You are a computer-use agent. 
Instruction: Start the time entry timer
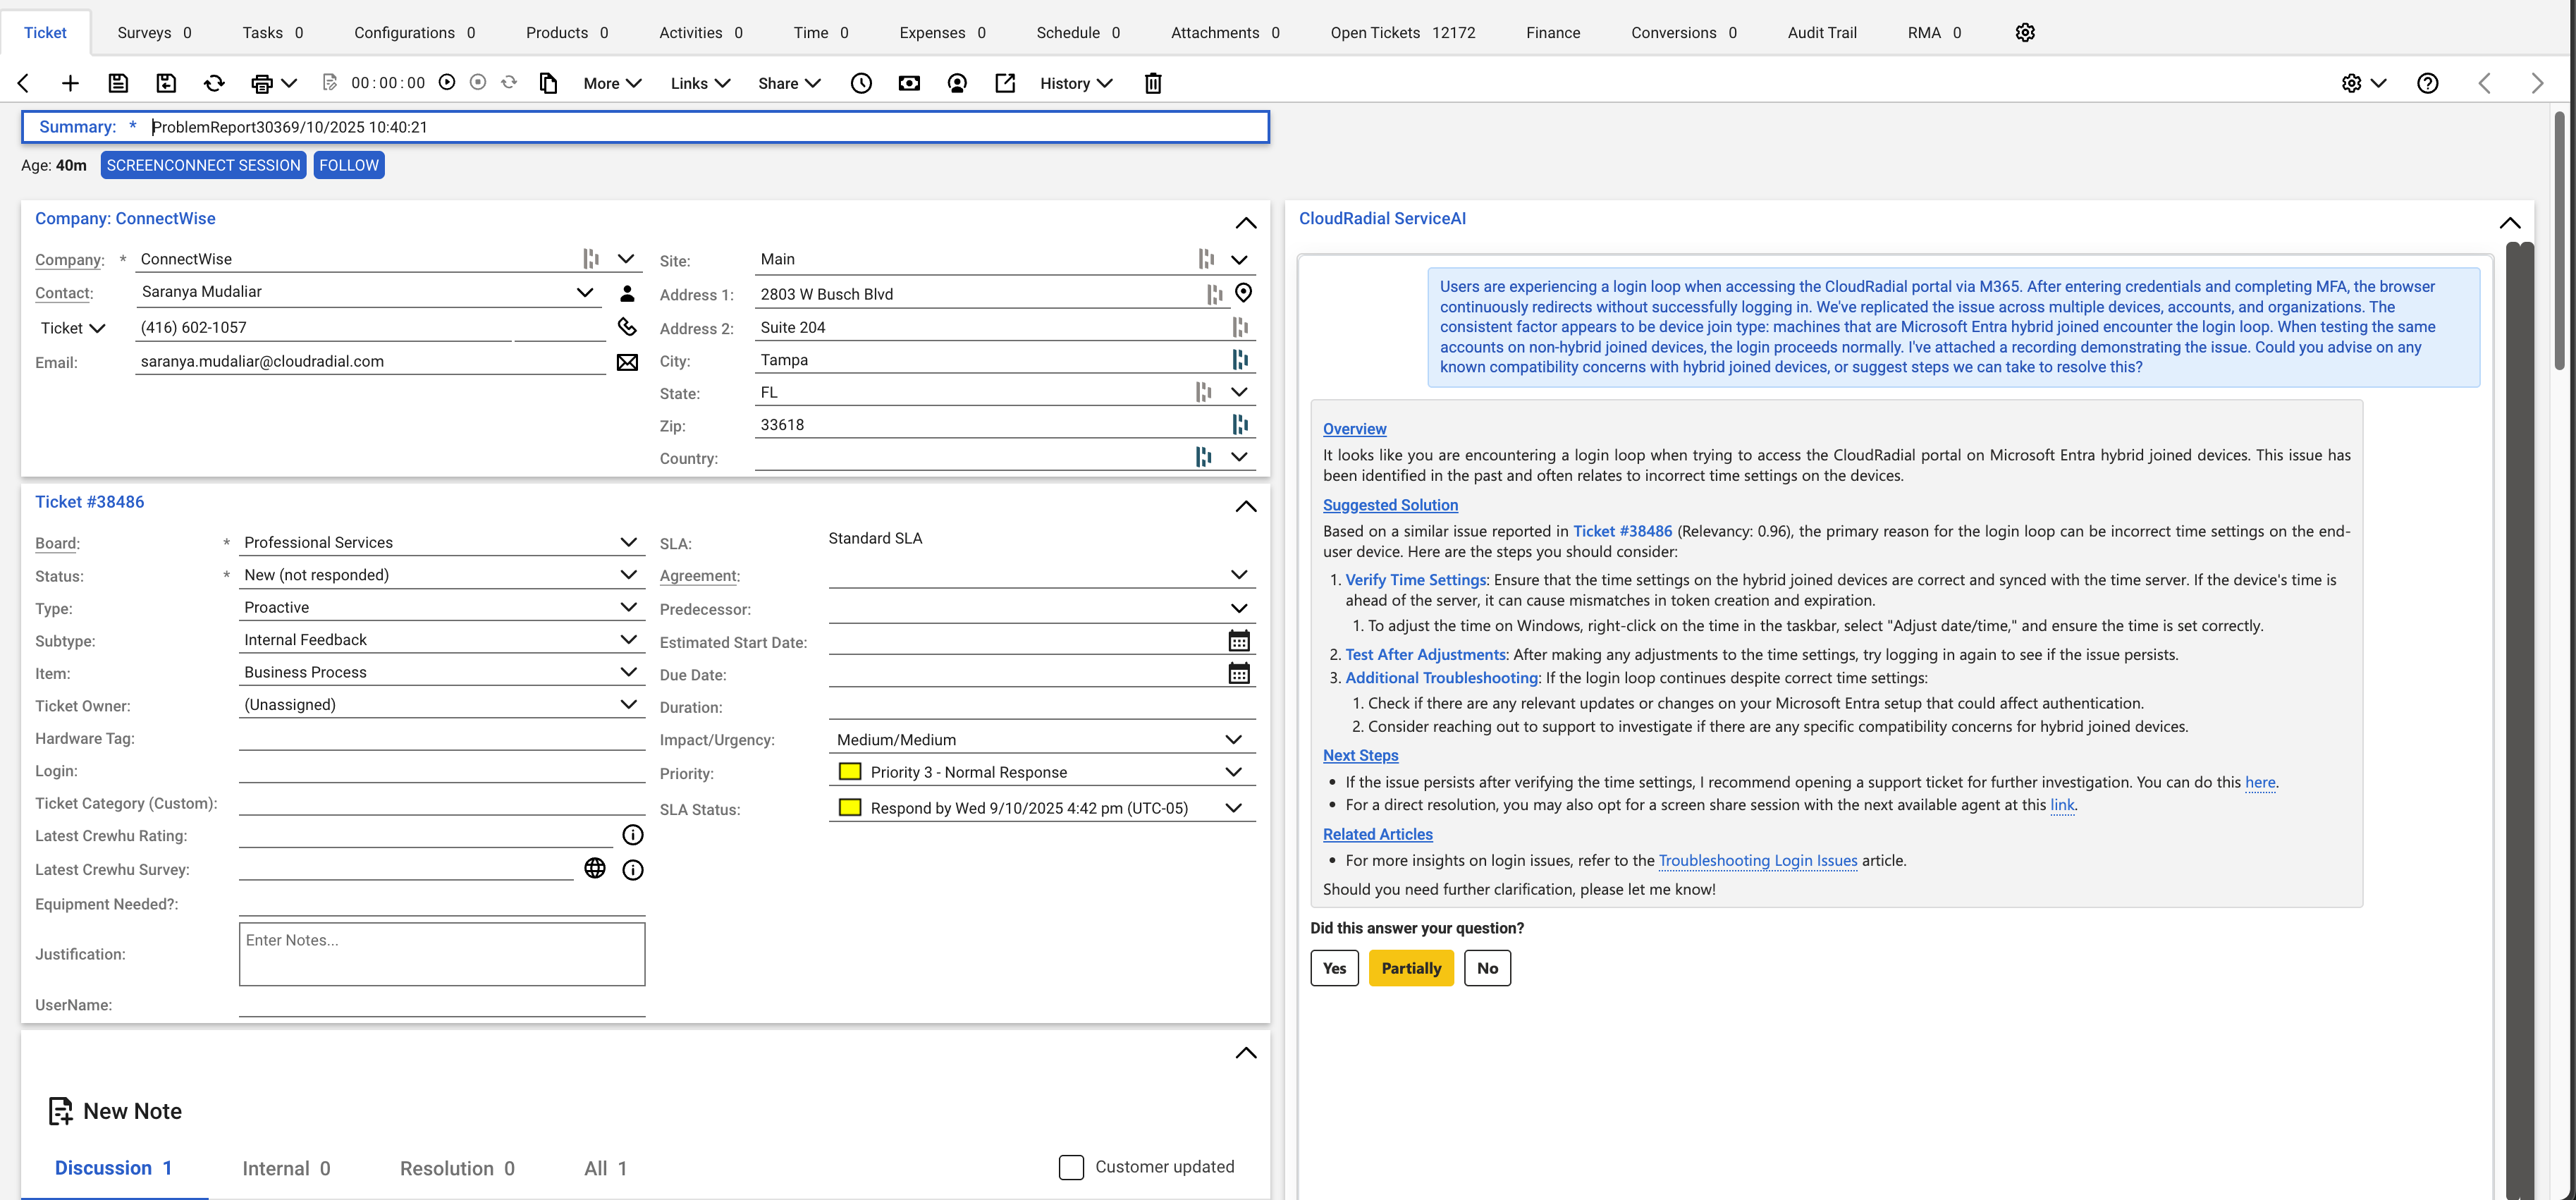(x=446, y=83)
